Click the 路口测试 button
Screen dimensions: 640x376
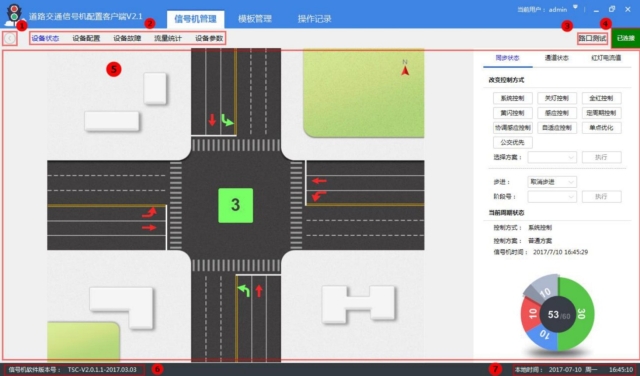click(x=592, y=39)
